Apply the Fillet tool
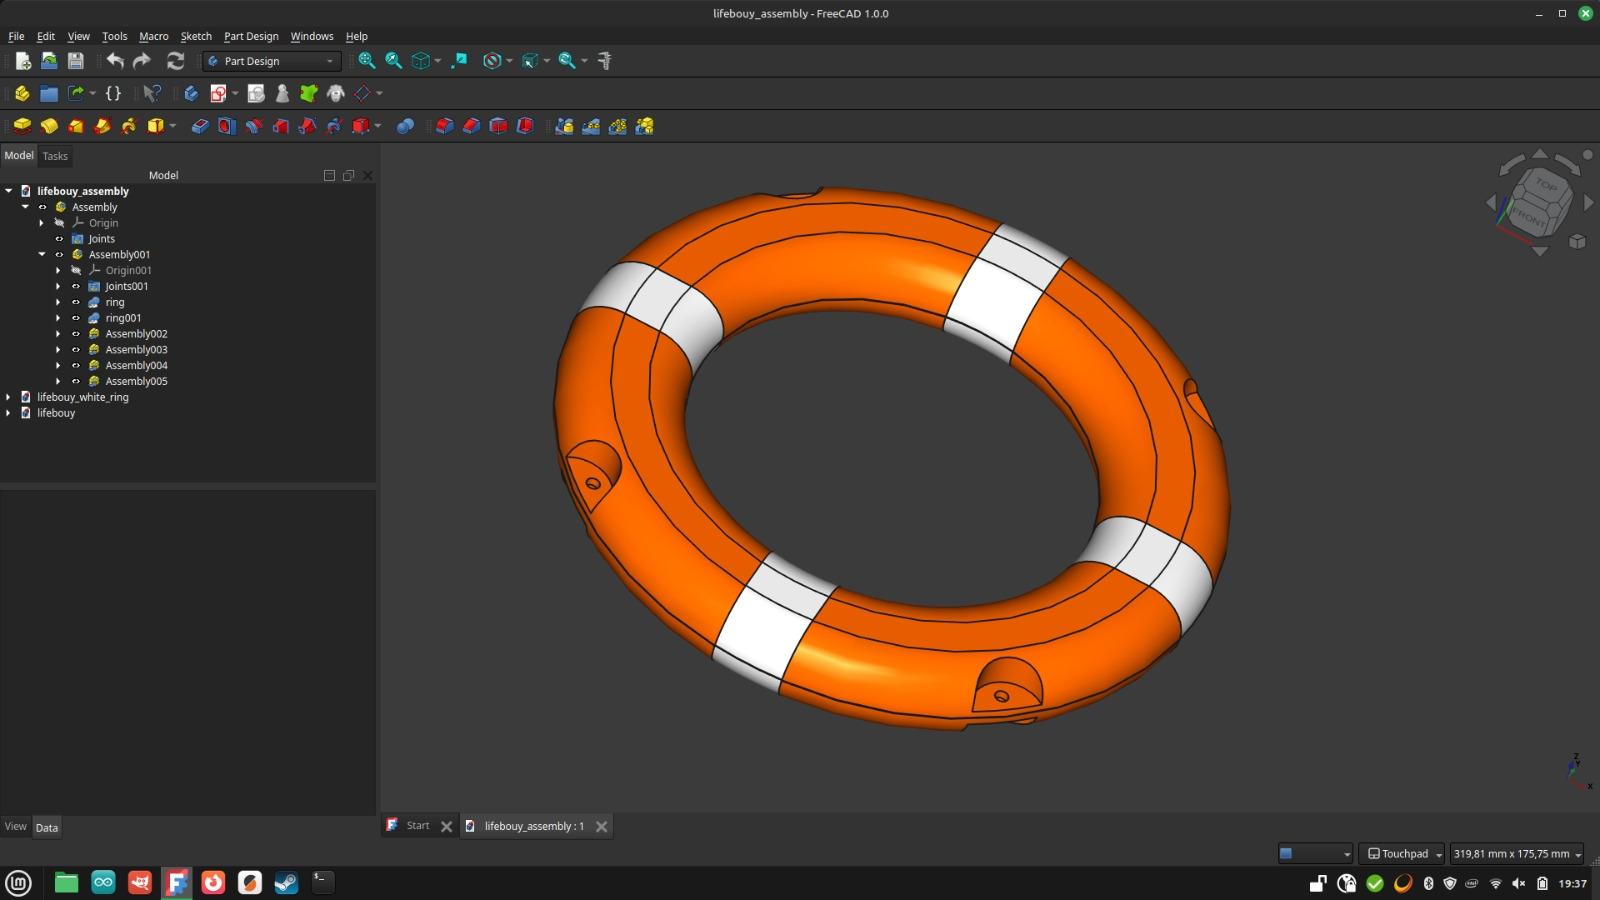 pos(445,126)
